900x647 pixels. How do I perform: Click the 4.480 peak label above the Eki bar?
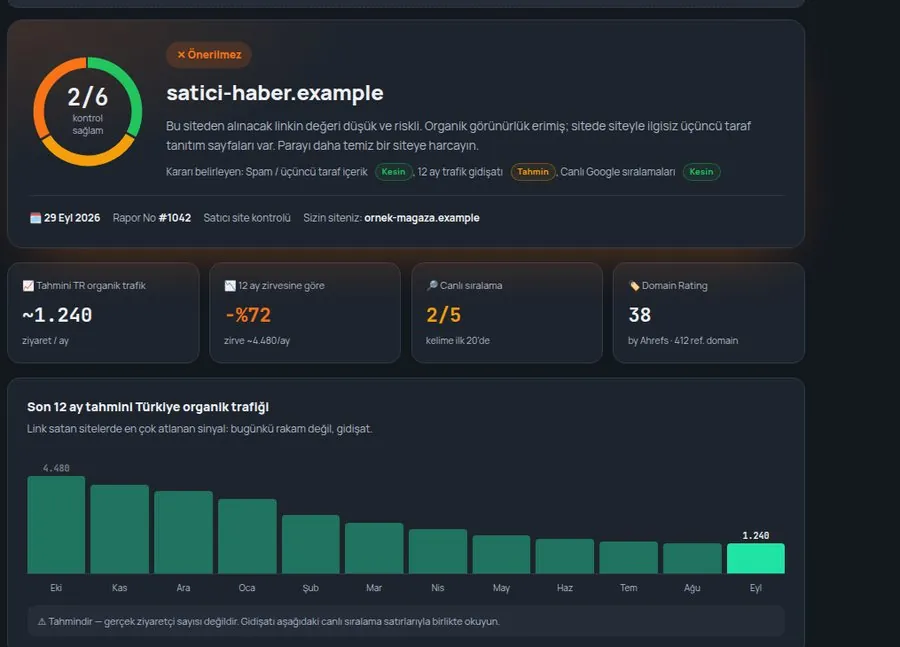point(56,468)
